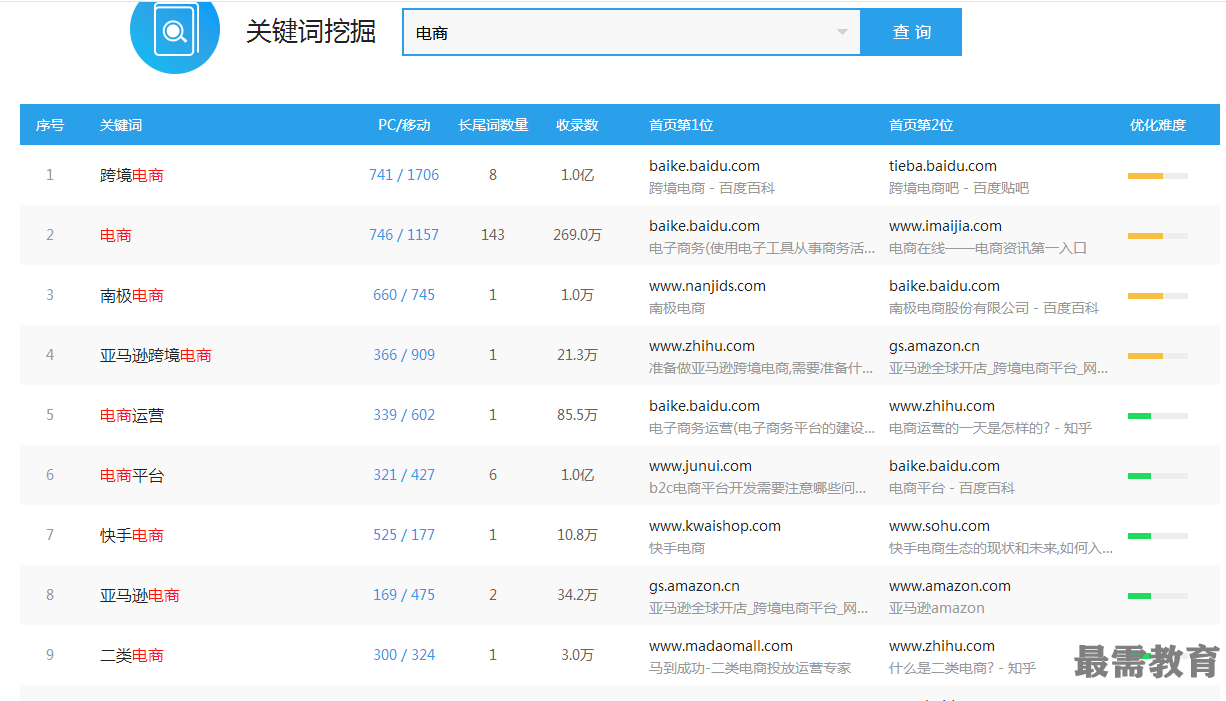This screenshot has width=1226, height=701.
Task: Open keyword 南极电商
Action: pos(132,295)
